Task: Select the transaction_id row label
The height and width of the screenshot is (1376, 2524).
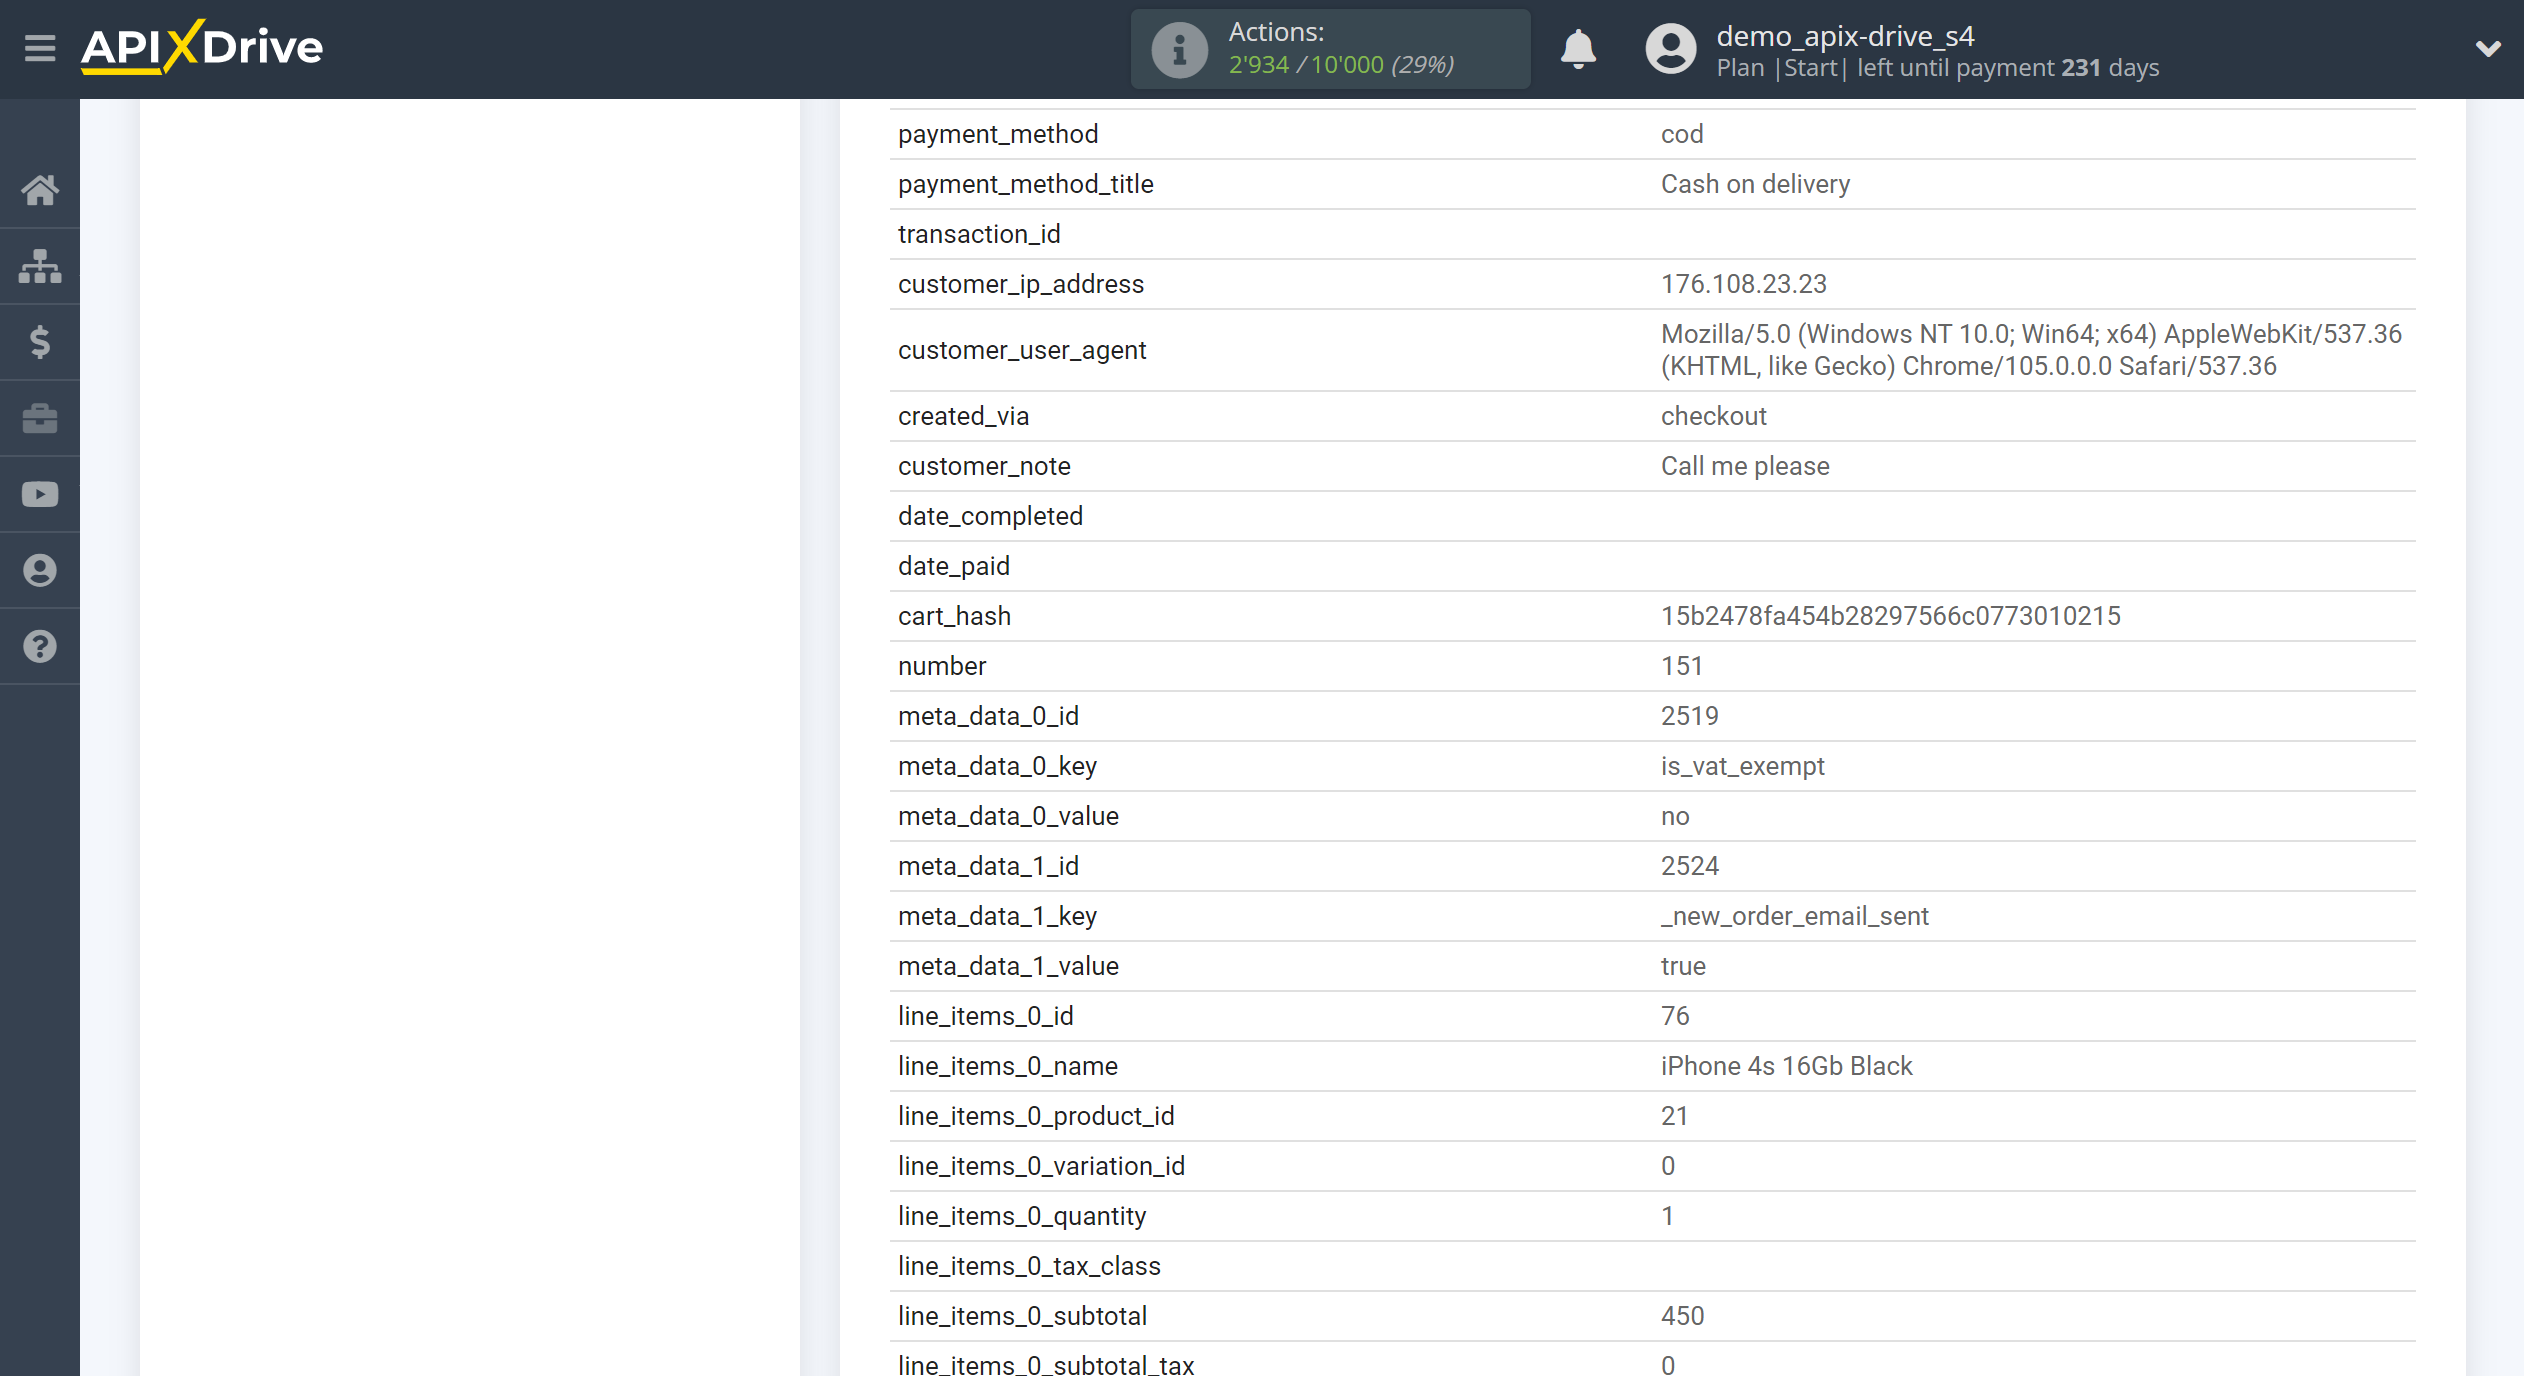Action: point(979,234)
